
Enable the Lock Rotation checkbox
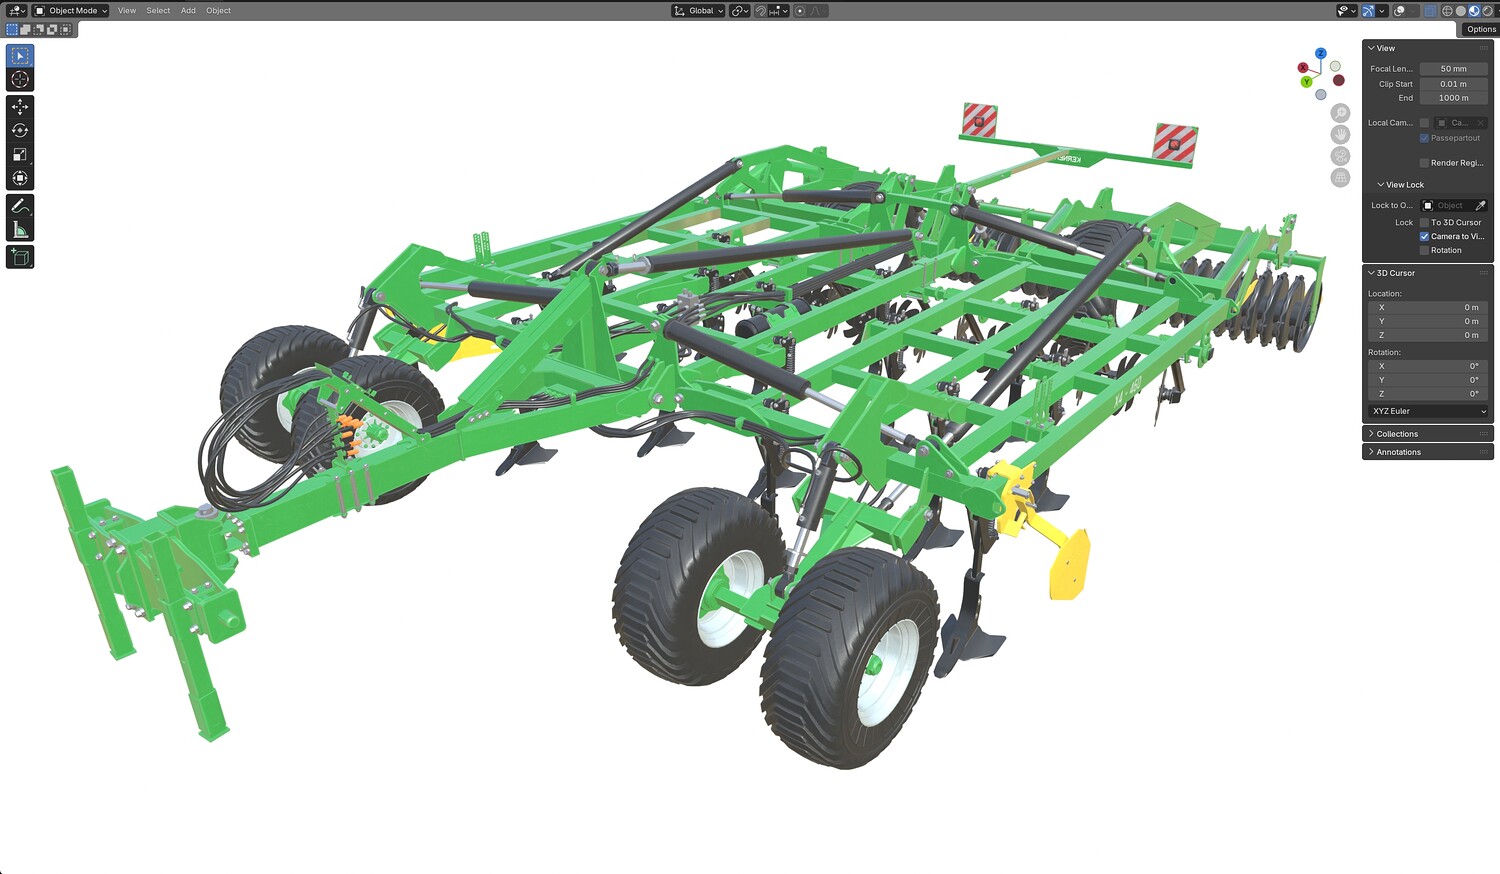pos(1425,251)
